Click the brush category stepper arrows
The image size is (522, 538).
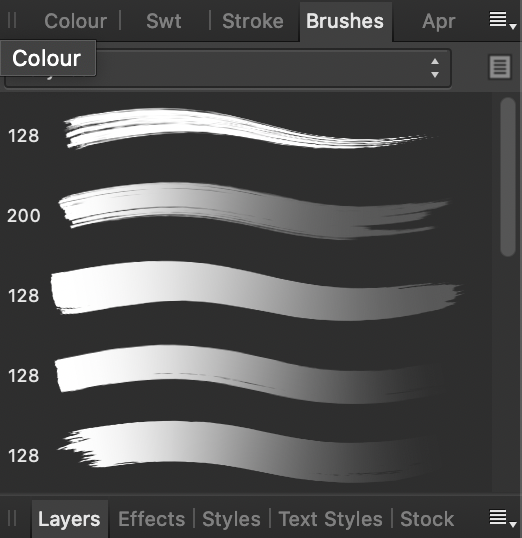pyautogui.click(x=435, y=68)
